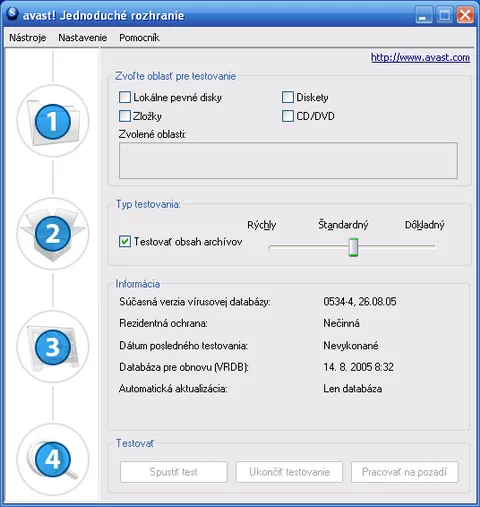Click the Zvolené oblasti list box
480x507 pixels.
coord(288,161)
